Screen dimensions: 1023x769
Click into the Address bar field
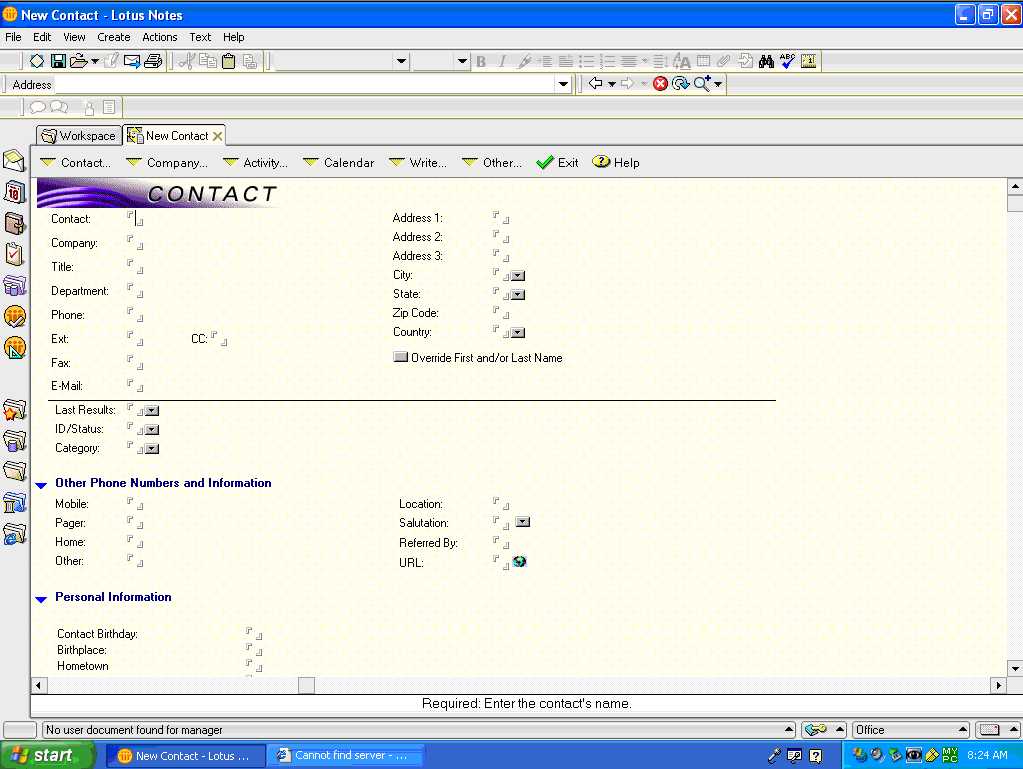(304, 84)
